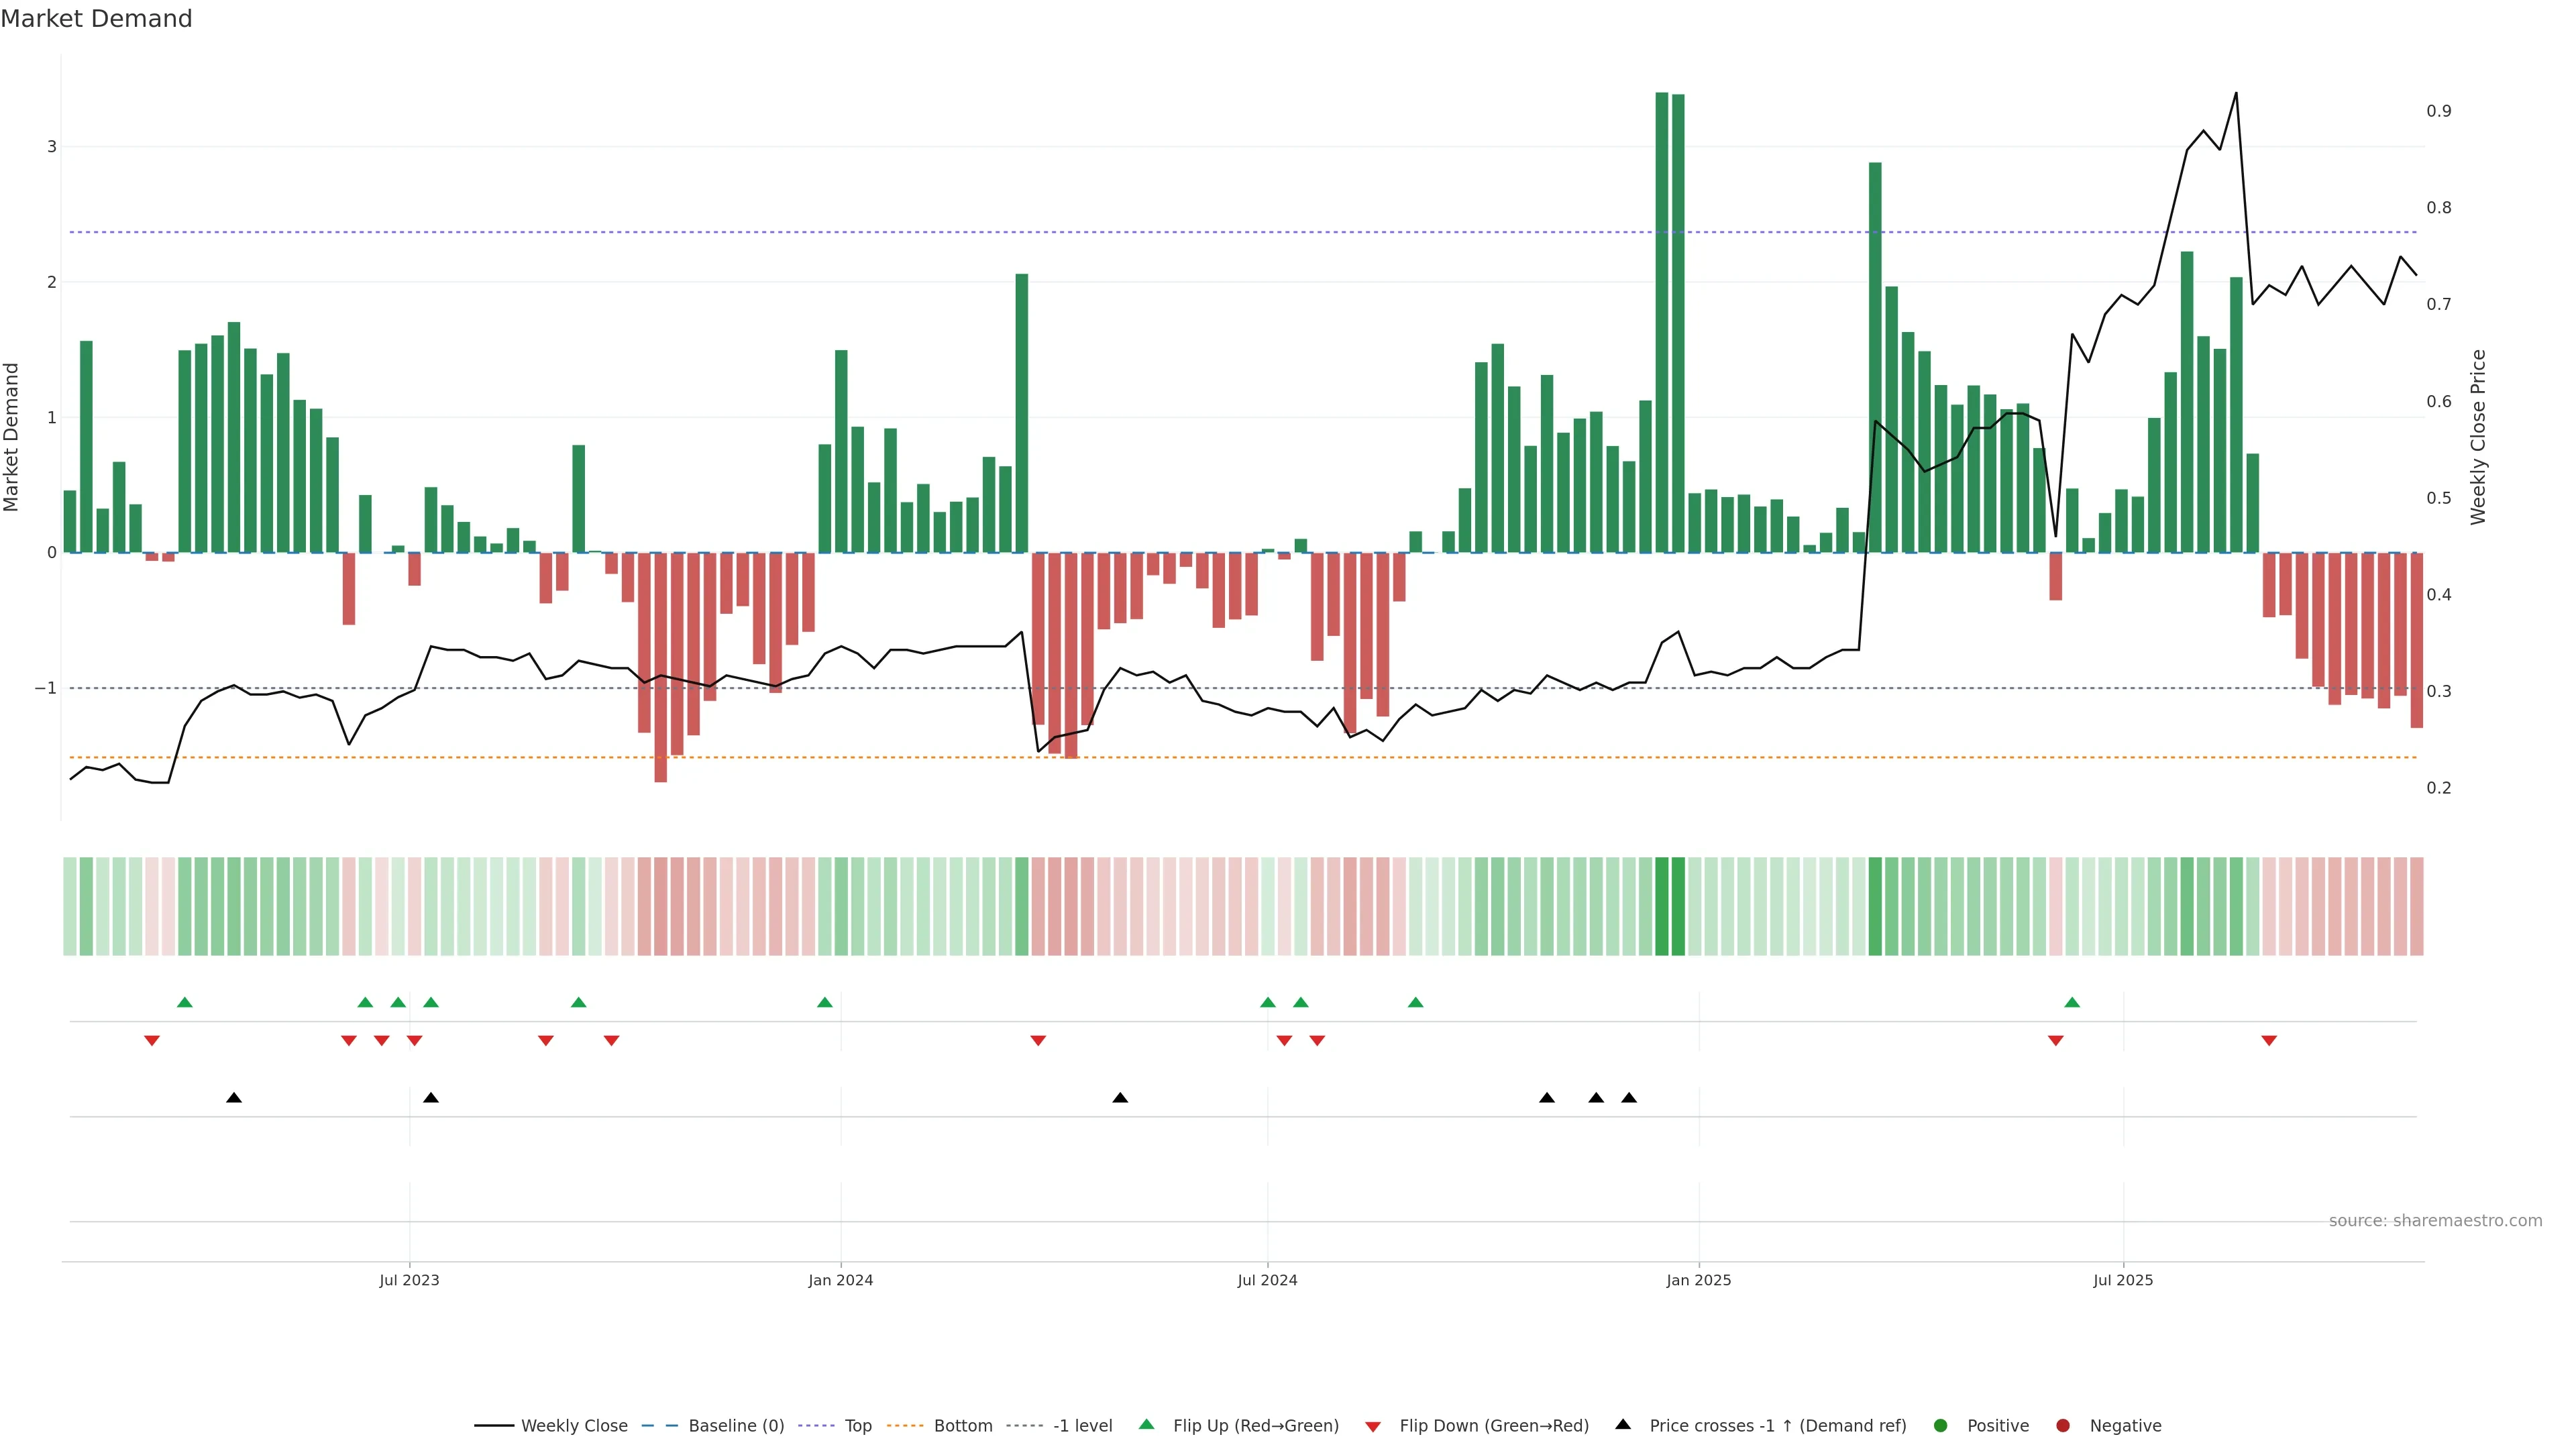Toggle the Top dotted line legend entry
The image size is (2576, 1449).
tap(857, 1426)
